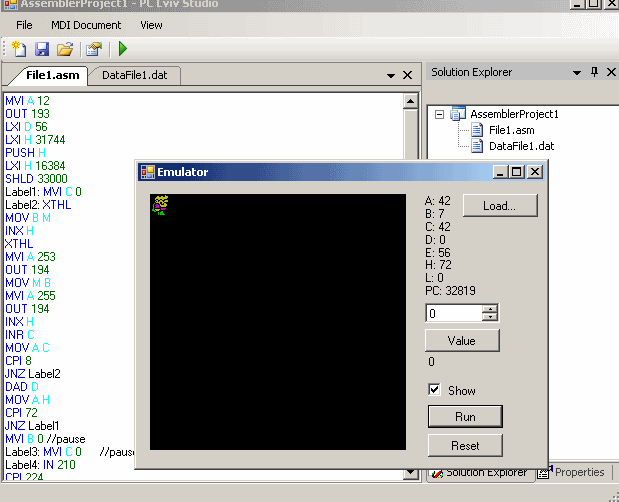
Task: Increase the numeric value with up spinner
Action: 489,309
